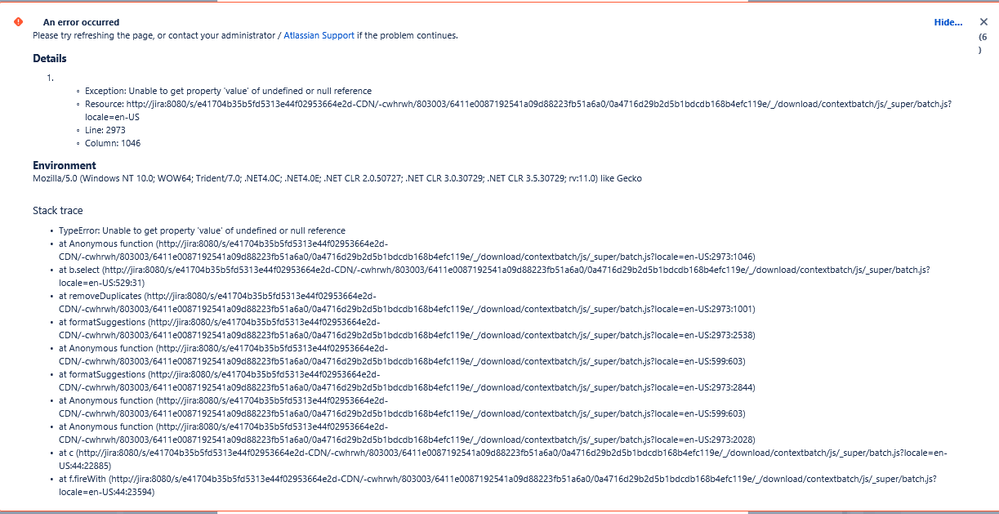Image resolution: width=999 pixels, height=514 pixels.
Task: Click the Mozilla/5.0 user agent string
Action: pos(337,178)
